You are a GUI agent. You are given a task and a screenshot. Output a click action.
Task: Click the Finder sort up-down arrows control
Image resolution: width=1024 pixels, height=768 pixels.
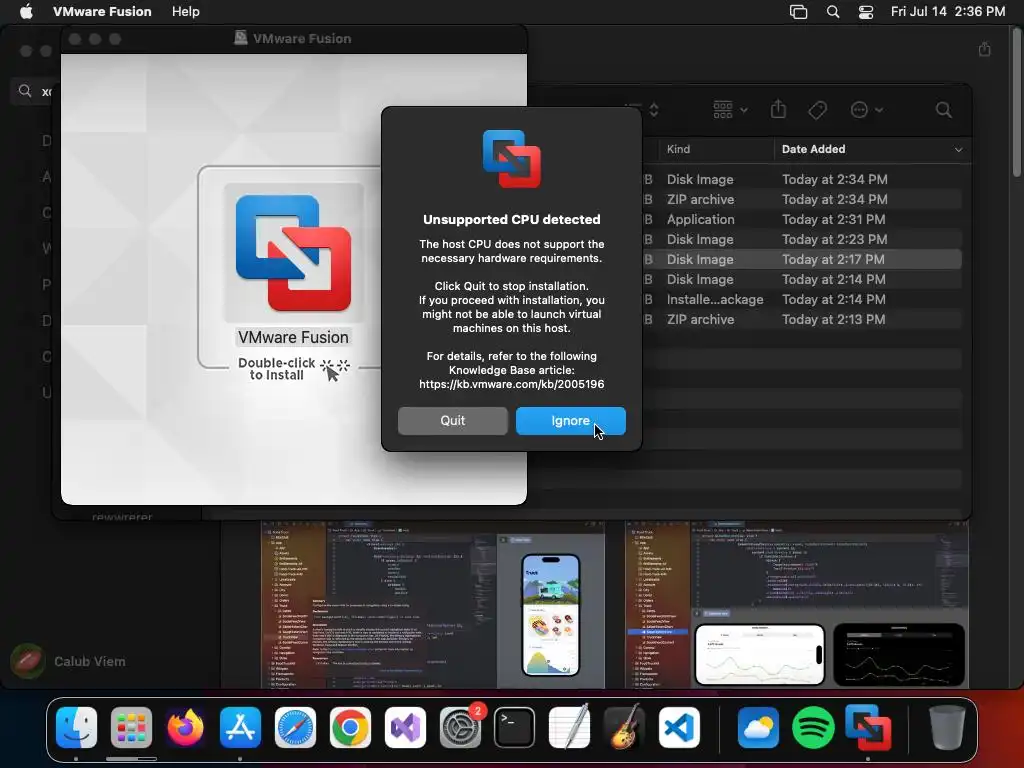(653, 110)
